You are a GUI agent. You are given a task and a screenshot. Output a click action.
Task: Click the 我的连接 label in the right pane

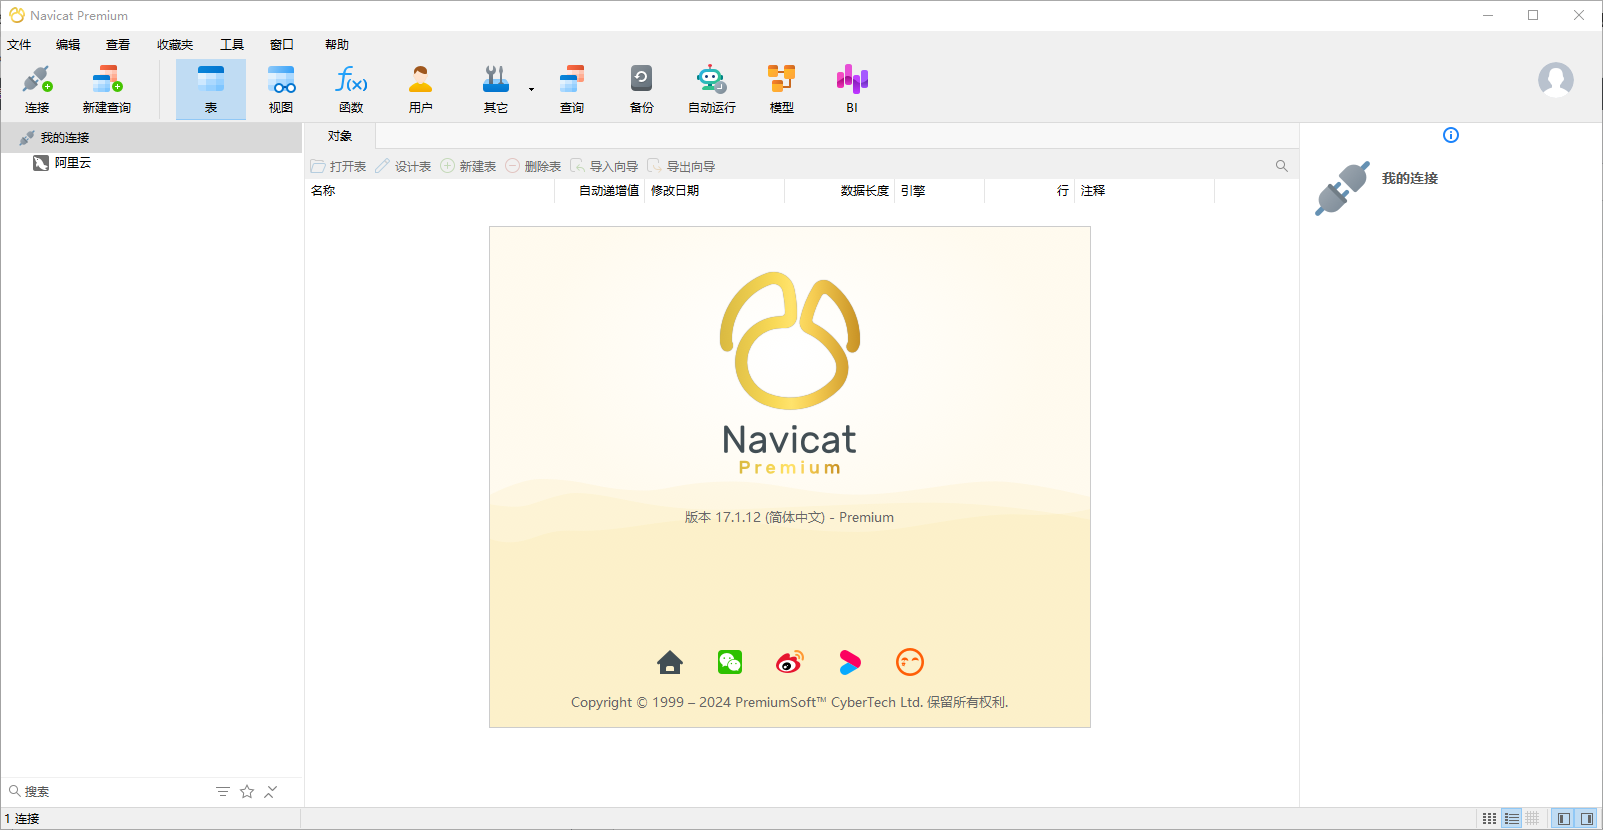pyautogui.click(x=1410, y=178)
